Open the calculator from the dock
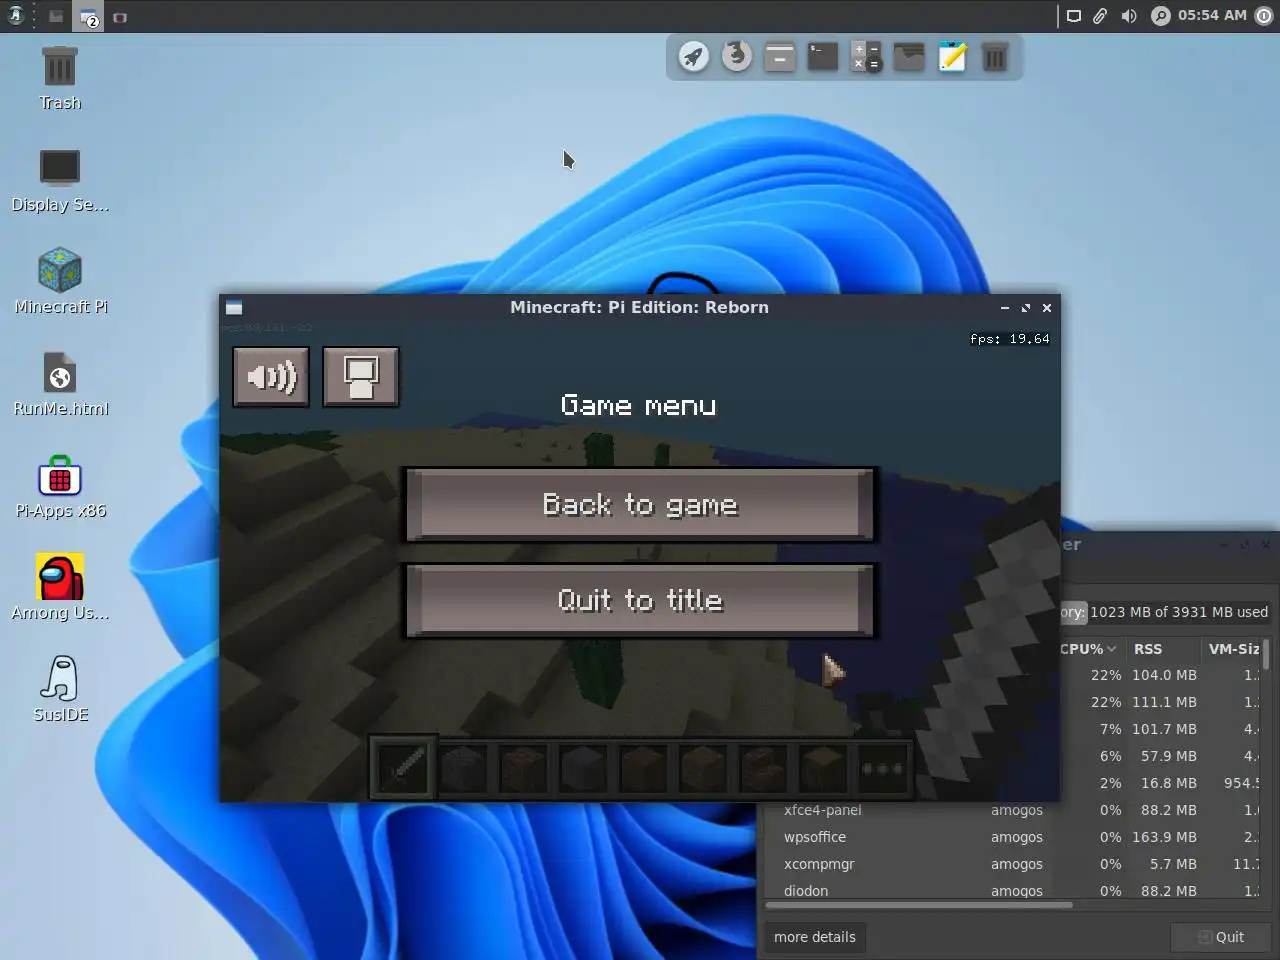This screenshot has width=1280, height=960. pyautogui.click(x=866, y=57)
